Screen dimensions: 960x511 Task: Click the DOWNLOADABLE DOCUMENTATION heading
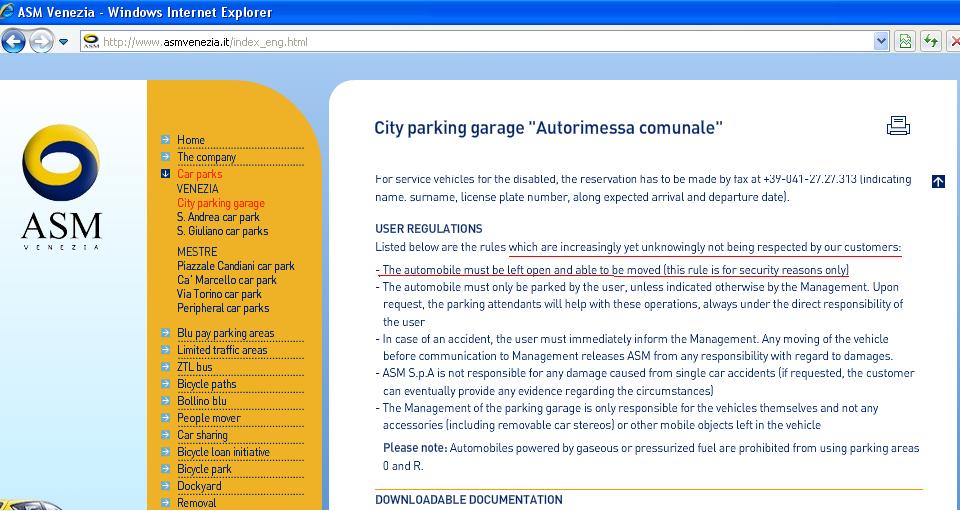click(469, 500)
